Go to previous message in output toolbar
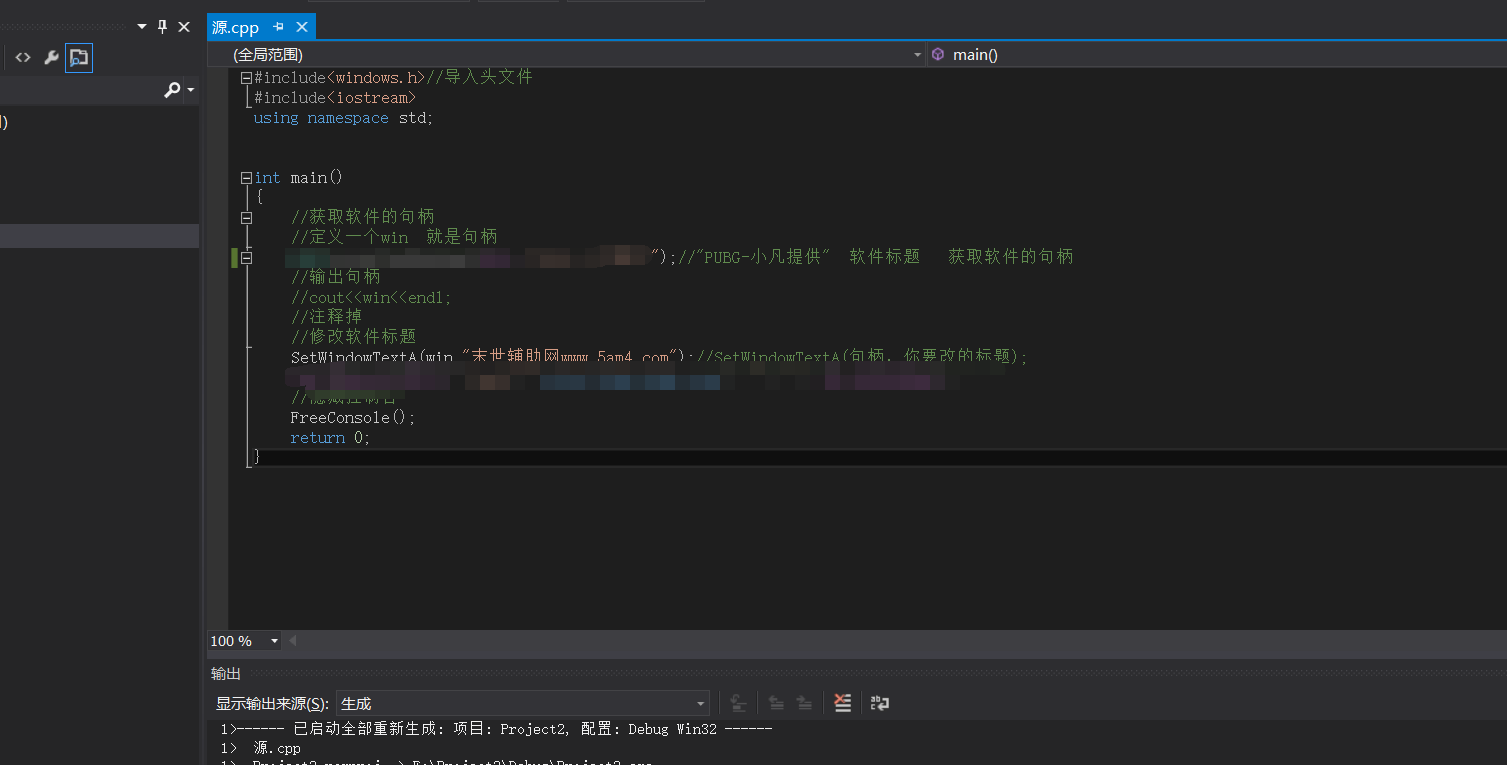This screenshot has height=765, width=1507. (776, 704)
